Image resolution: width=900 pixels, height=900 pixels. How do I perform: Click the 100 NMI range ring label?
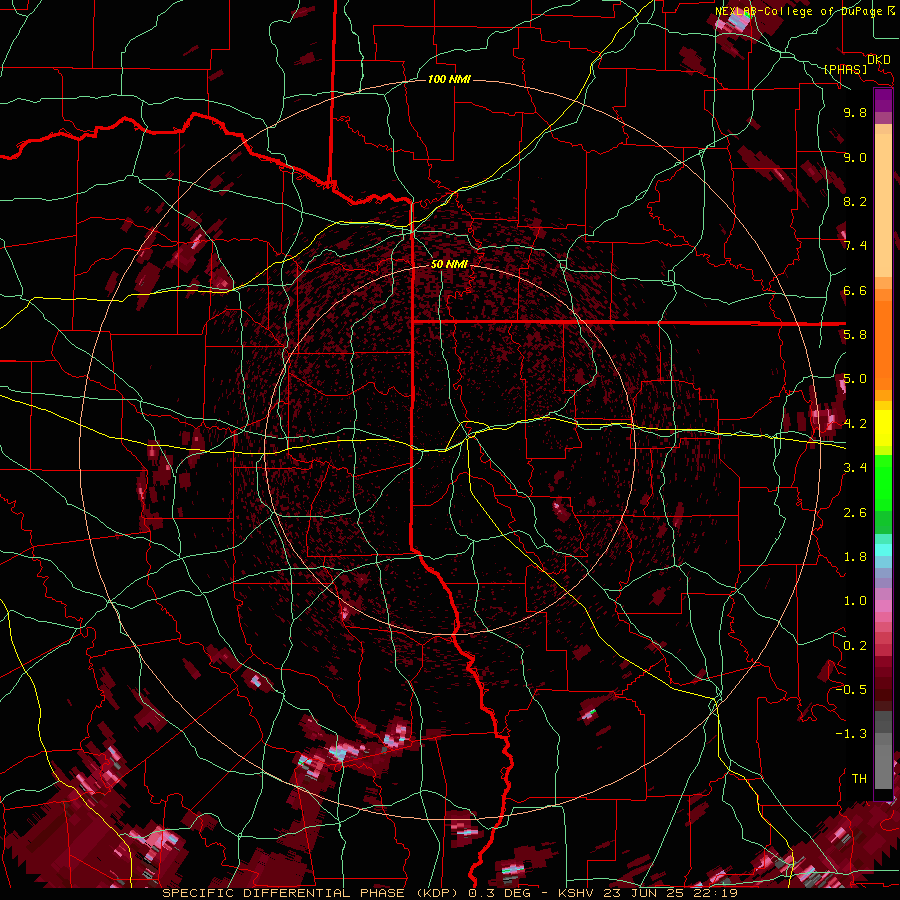[449, 79]
